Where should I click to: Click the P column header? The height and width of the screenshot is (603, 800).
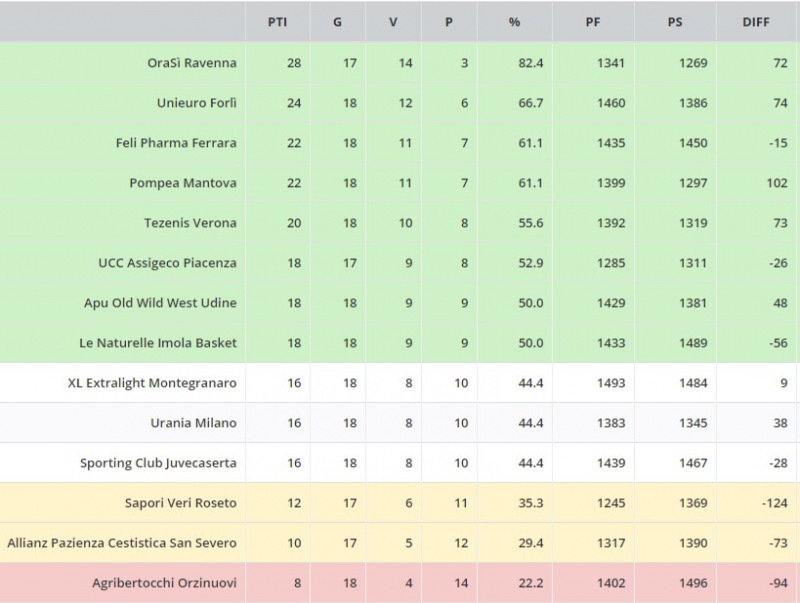[x=449, y=22]
